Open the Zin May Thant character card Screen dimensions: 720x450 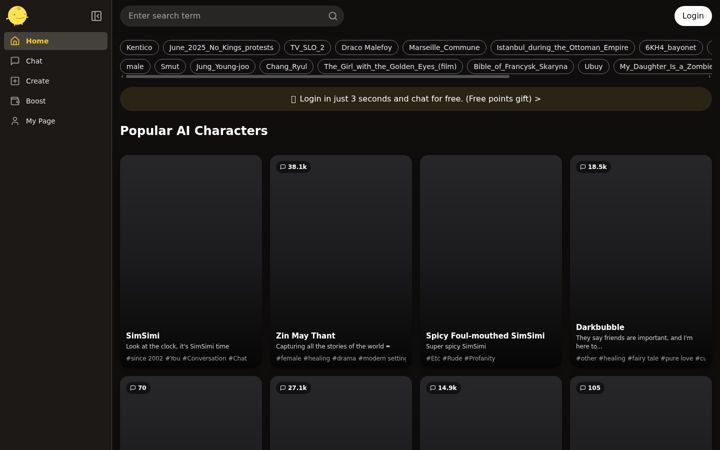click(341, 261)
